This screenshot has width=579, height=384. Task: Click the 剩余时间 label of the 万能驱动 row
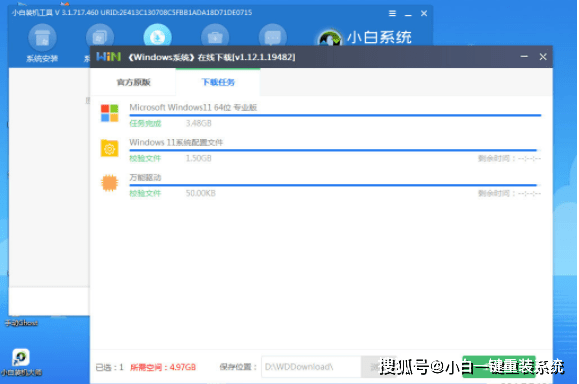pyautogui.click(x=509, y=193)
